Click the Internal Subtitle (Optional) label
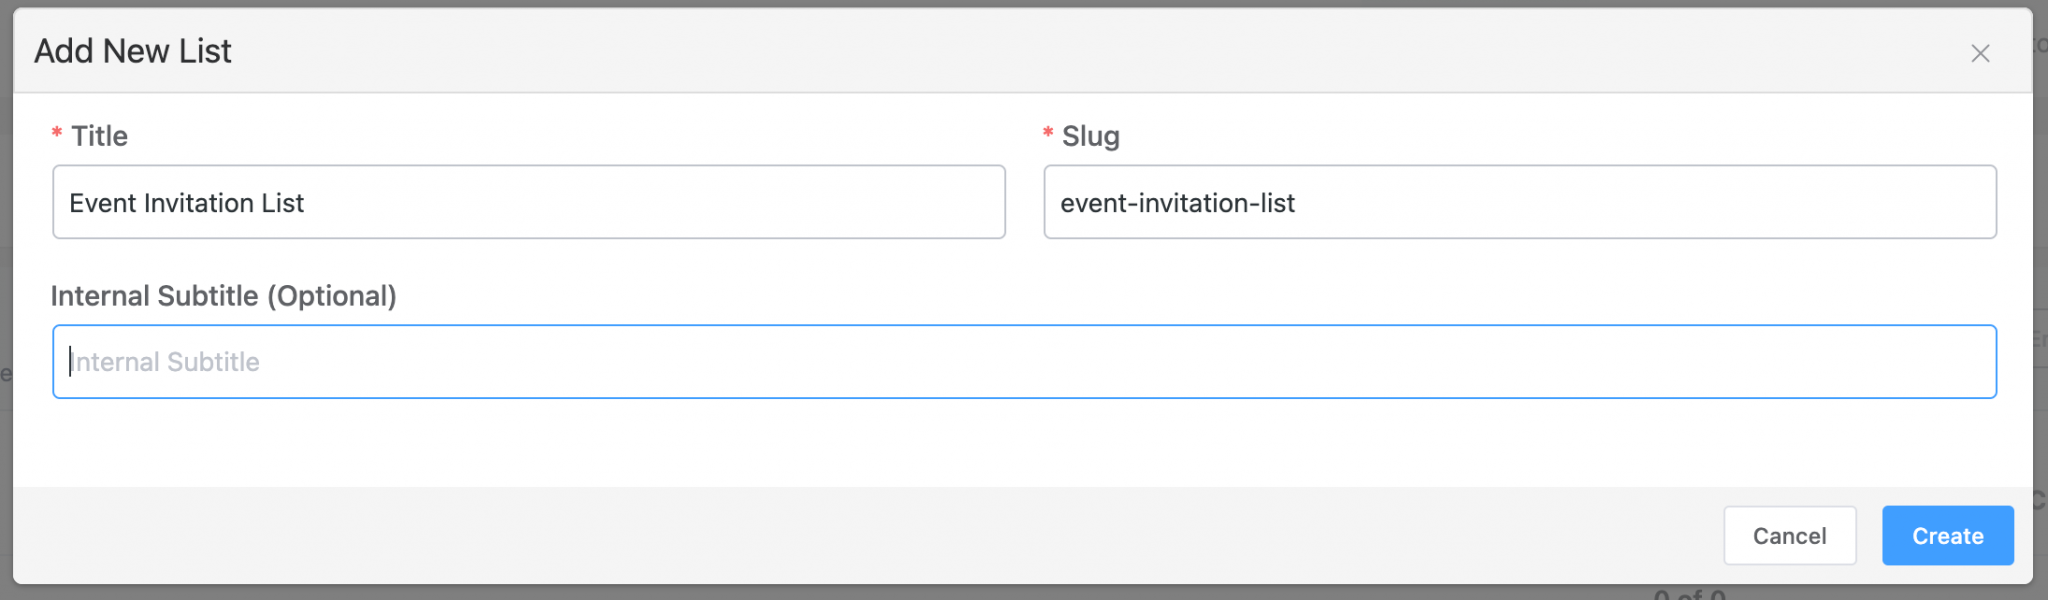Image resolution: width=2048 pixels, height=600 pixels. point(223,296)
